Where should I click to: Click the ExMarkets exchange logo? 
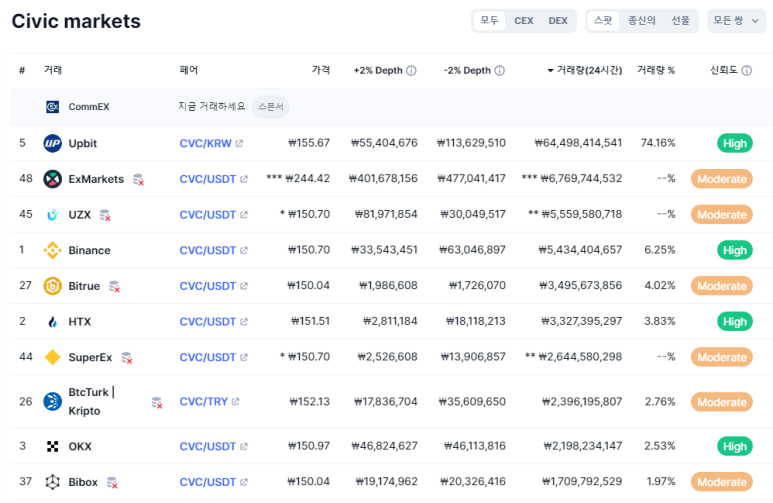click(53, 179)
